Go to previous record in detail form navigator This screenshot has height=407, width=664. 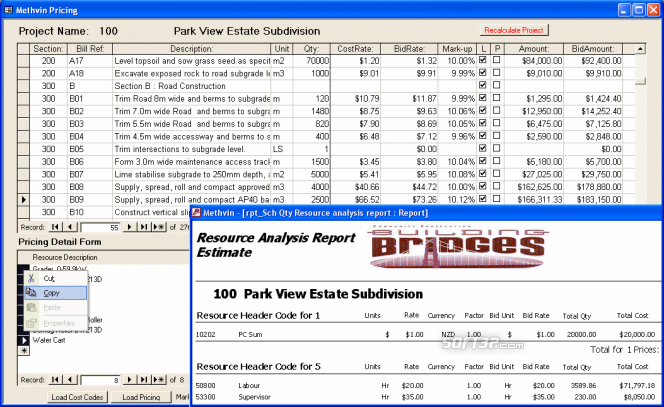point(70,379)
